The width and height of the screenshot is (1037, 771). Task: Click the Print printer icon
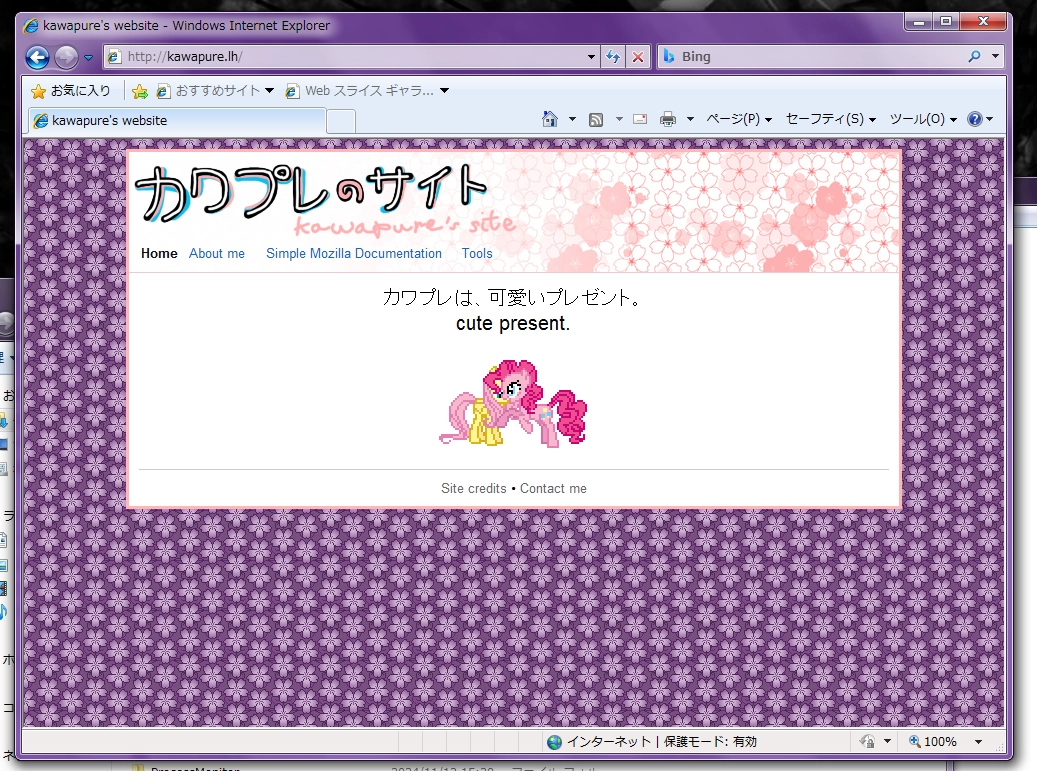668,119
